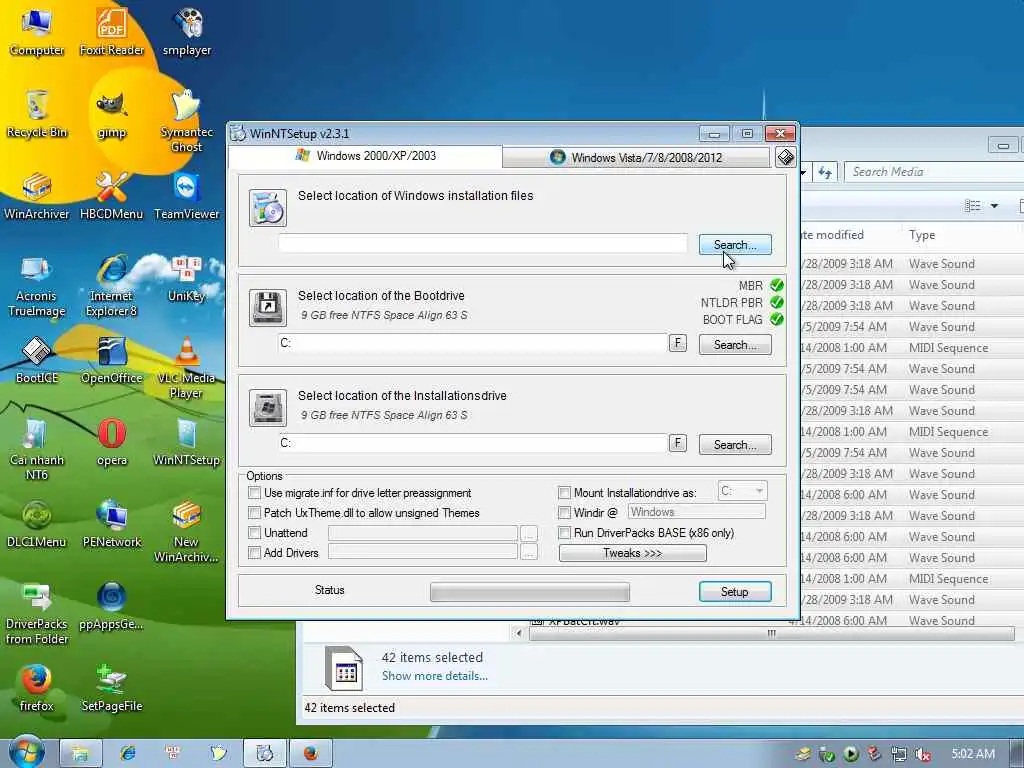The width and height of the screenshot is (1024, 768).
Task: Click the Installationsdrive path field
Action: point(473,443)
